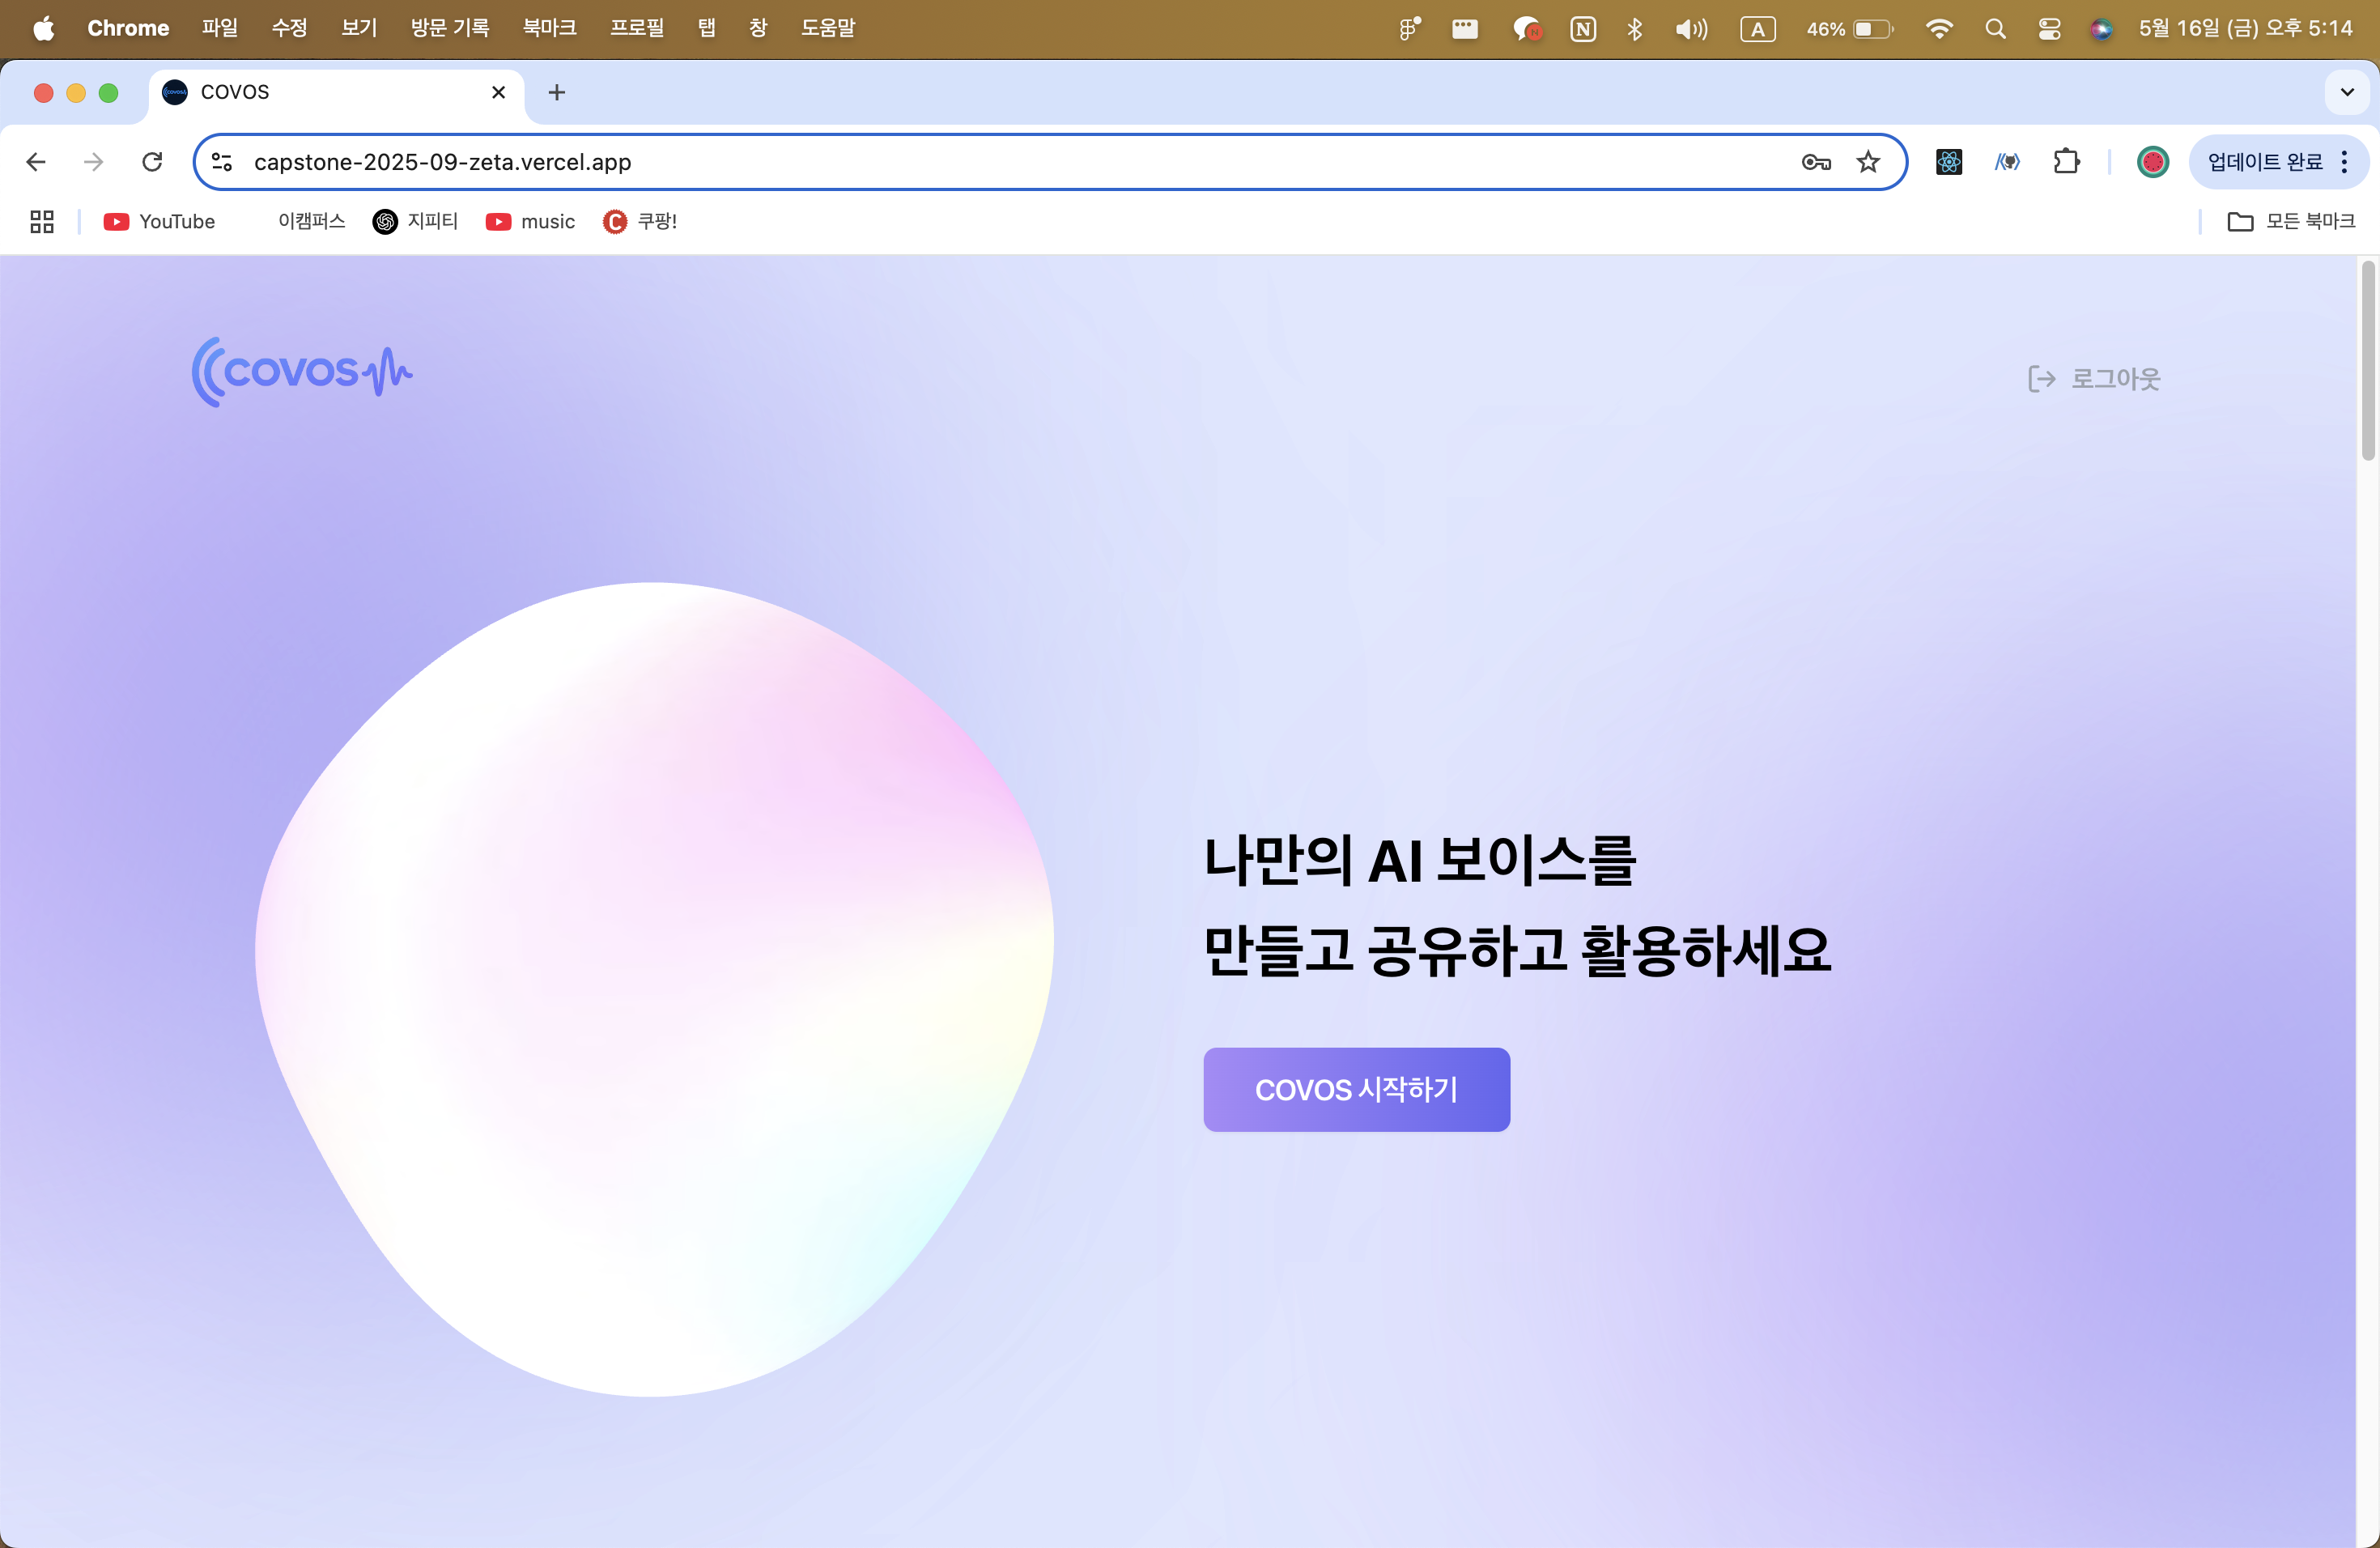Open the 지피티 bookmark

(415, 221)
